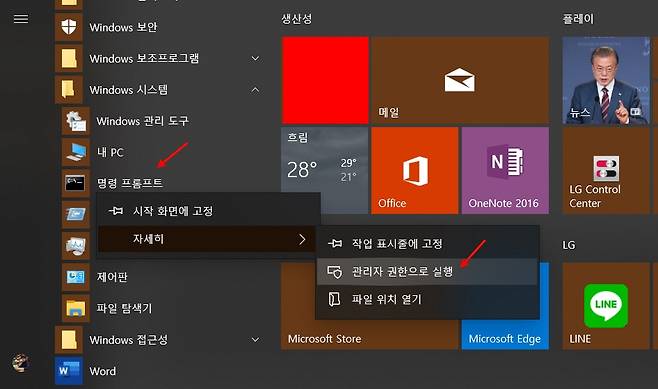The image size is (658, 389).
Task: Open the OneNote 2016 tile
Action: coord(505,170)
